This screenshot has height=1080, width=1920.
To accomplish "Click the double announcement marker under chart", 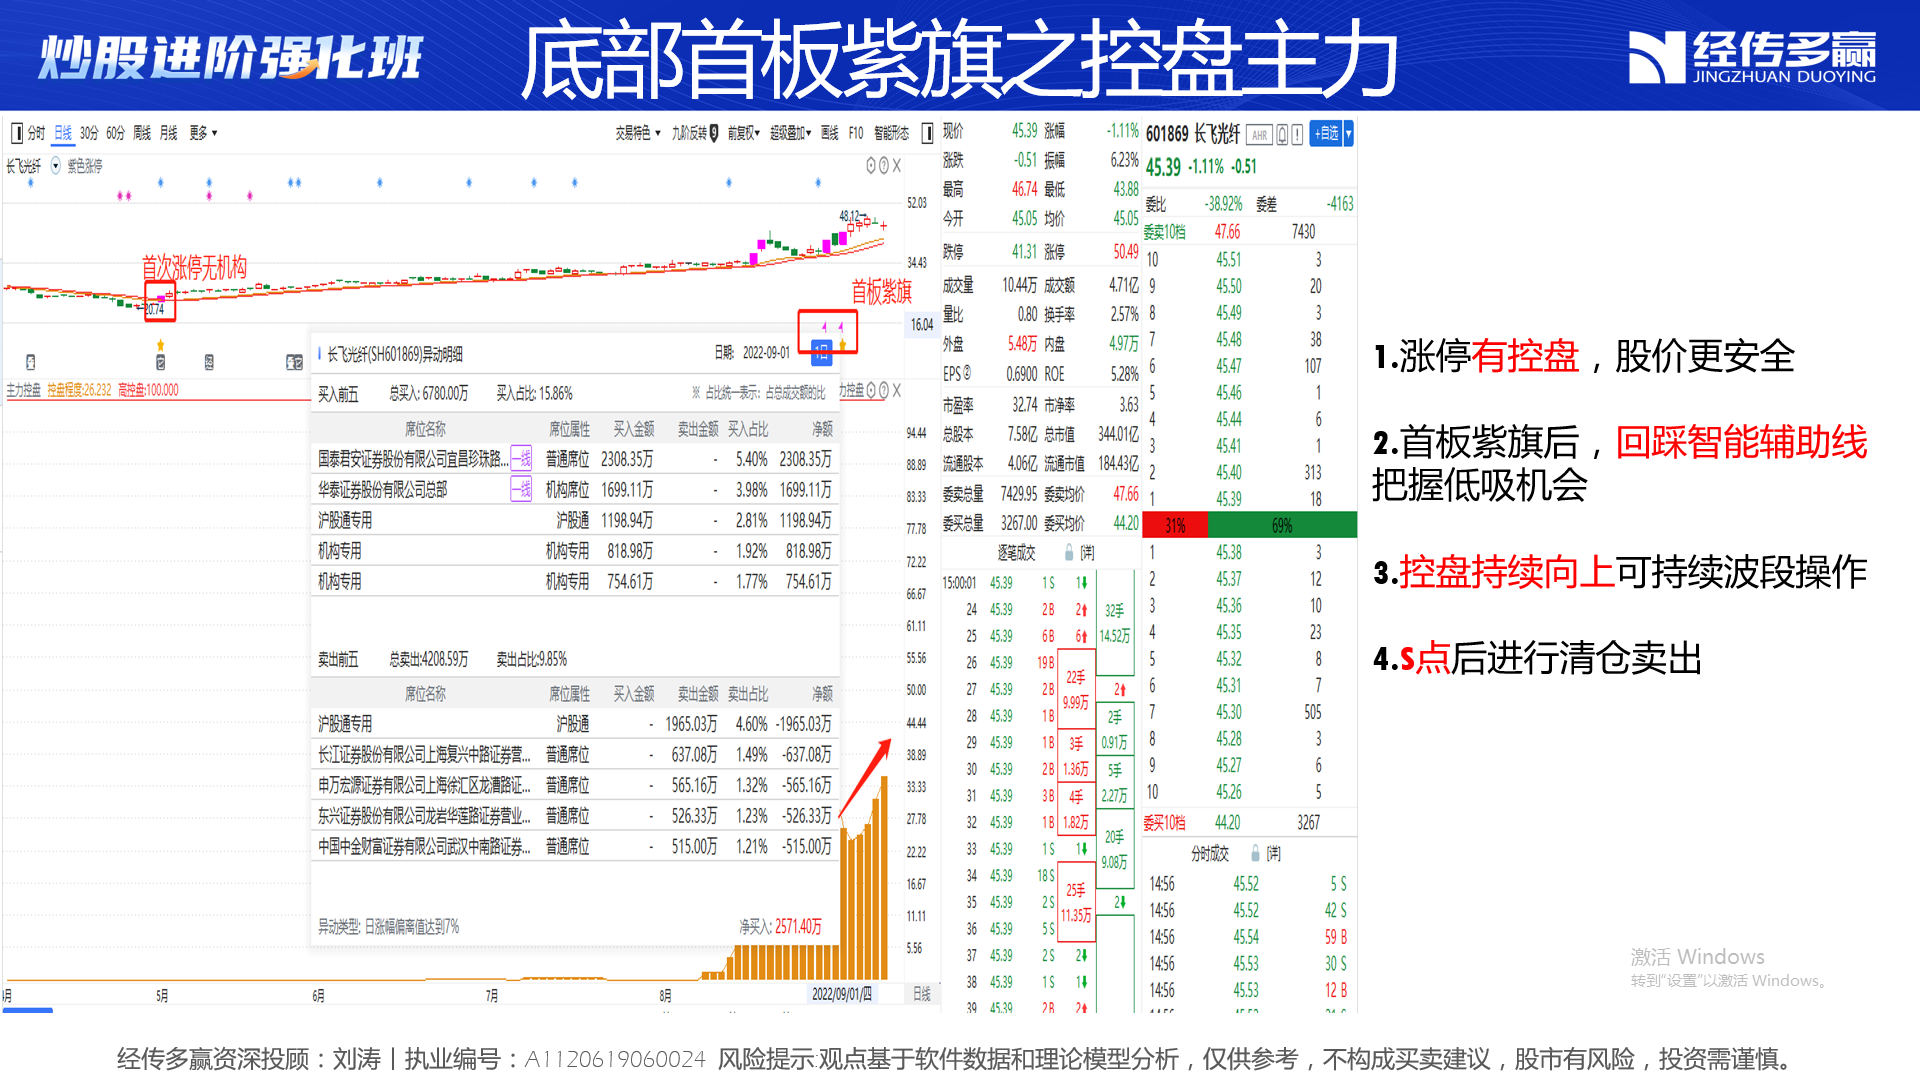I will pyautogui.click(x=294, y=362).
